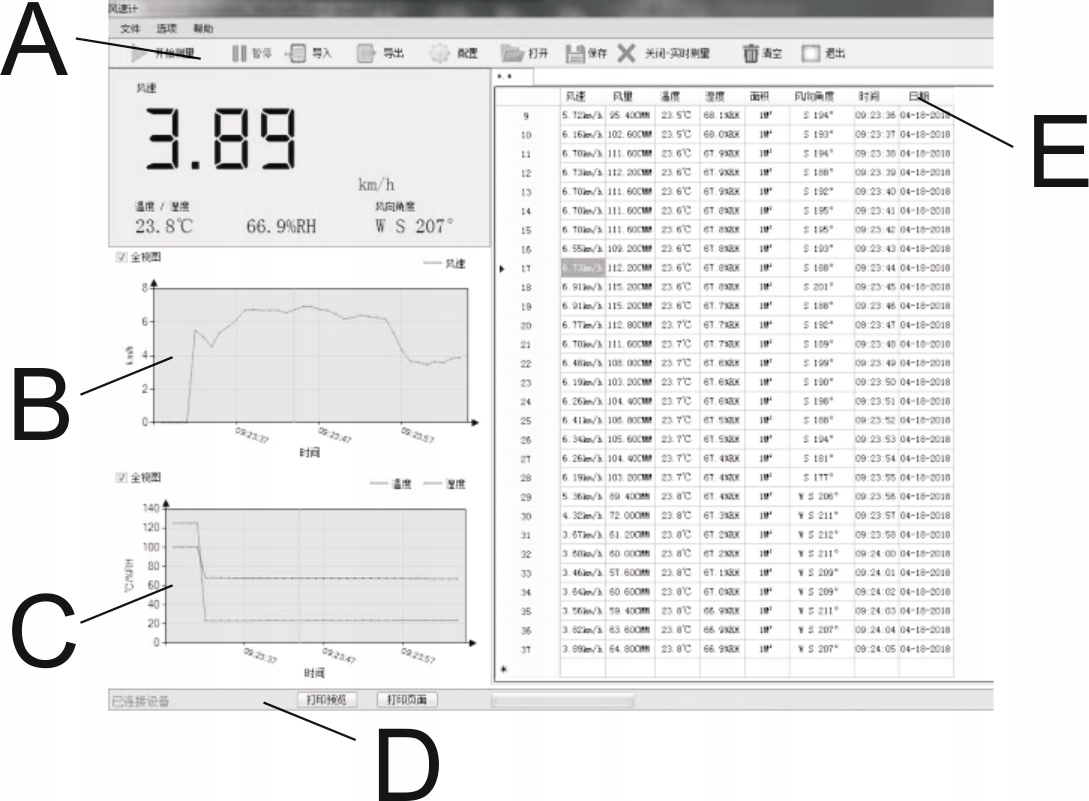Click the 风速 legend entry on the top chart
The width and height of the screenshot is (1089, 801).
coord(445,264)
